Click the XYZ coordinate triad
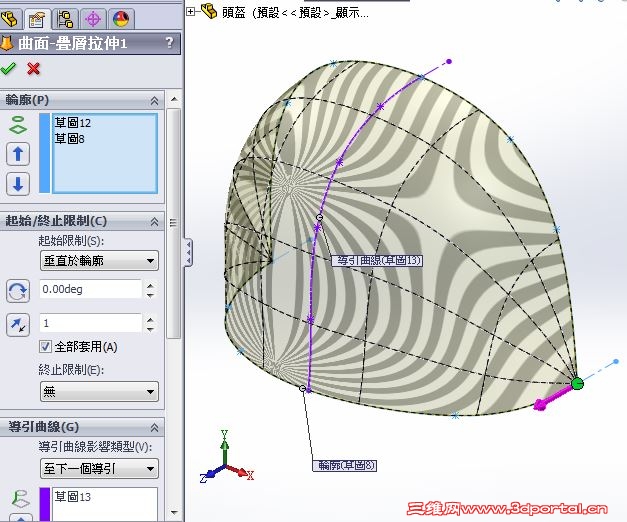627x522 pixels. coord(226,457)
